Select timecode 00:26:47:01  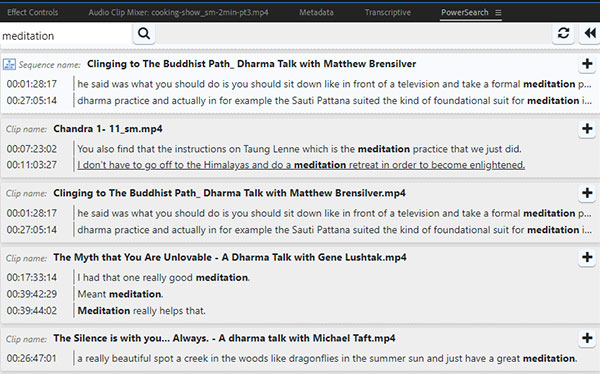32,359
